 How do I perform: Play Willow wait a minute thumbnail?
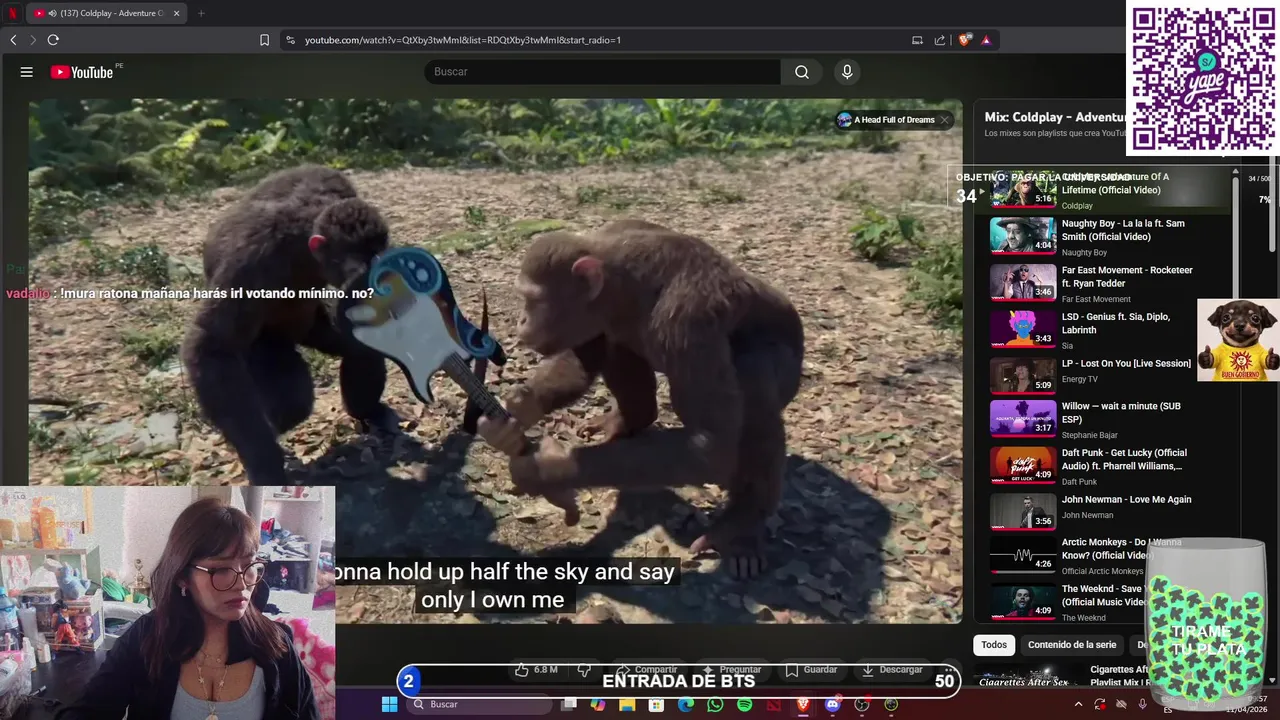[1022, 418]
